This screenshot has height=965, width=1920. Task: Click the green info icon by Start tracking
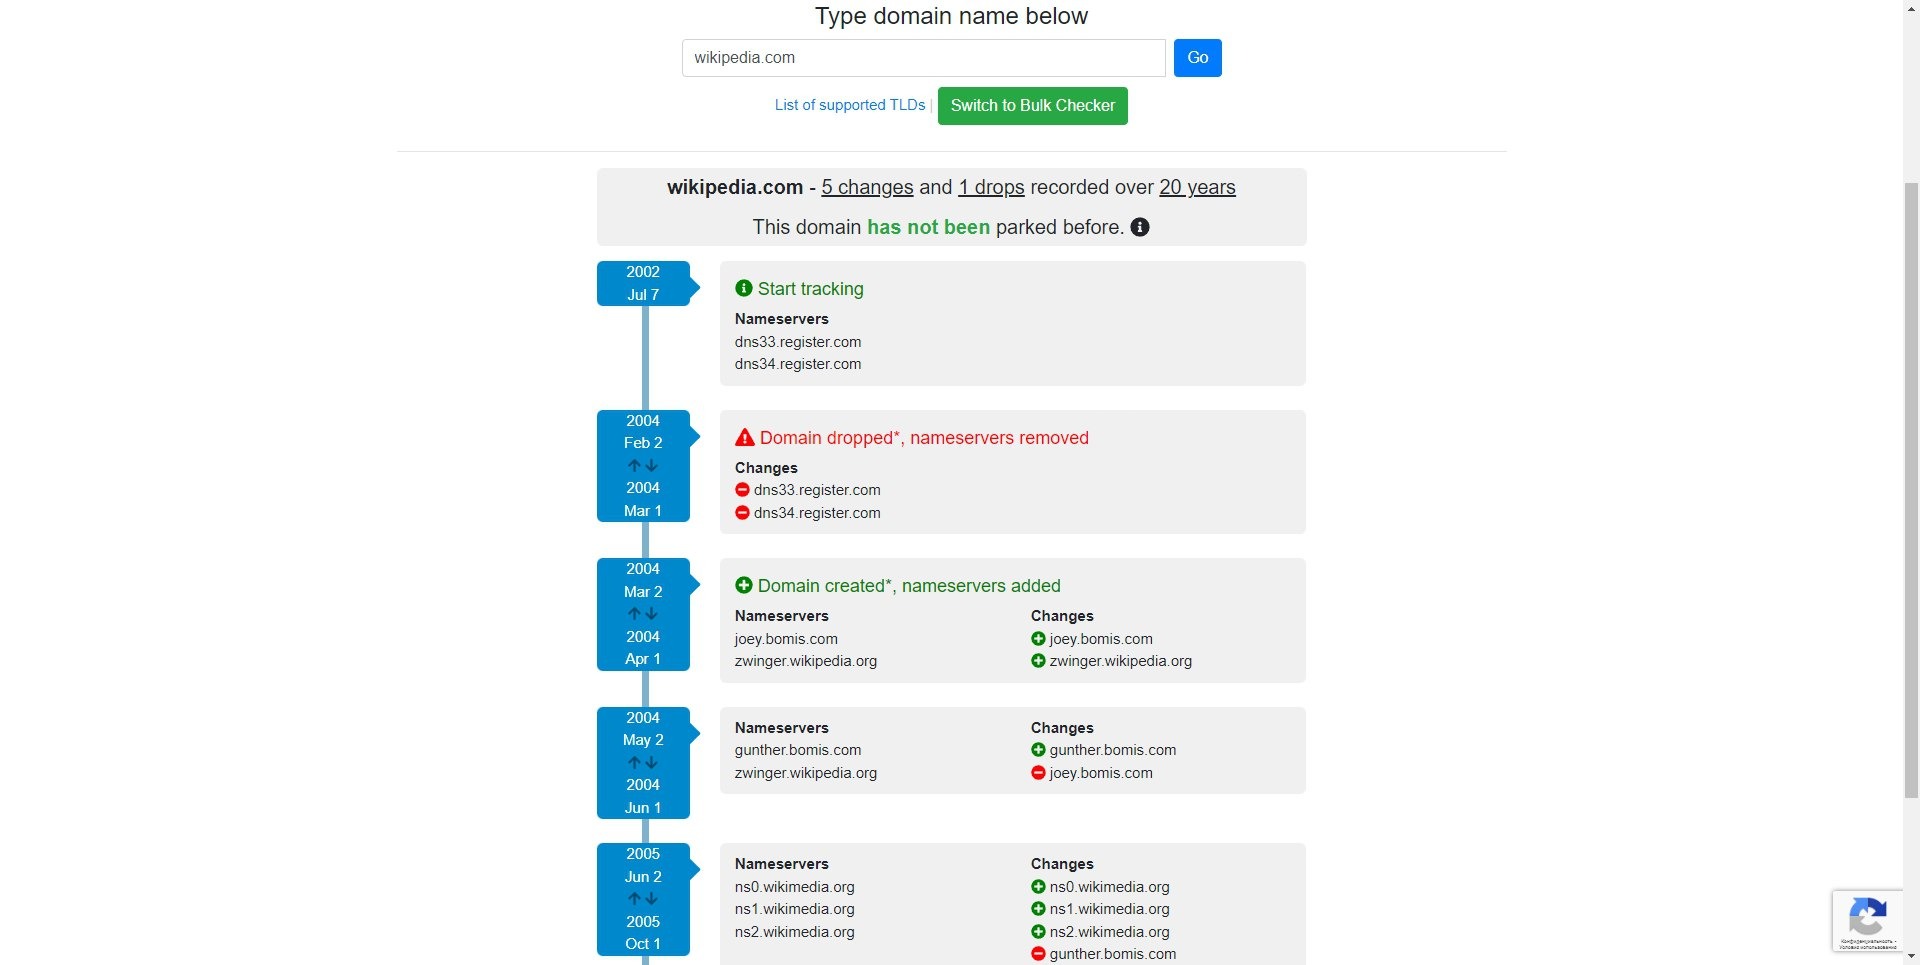pyautogui.click(x=744, y=288)
